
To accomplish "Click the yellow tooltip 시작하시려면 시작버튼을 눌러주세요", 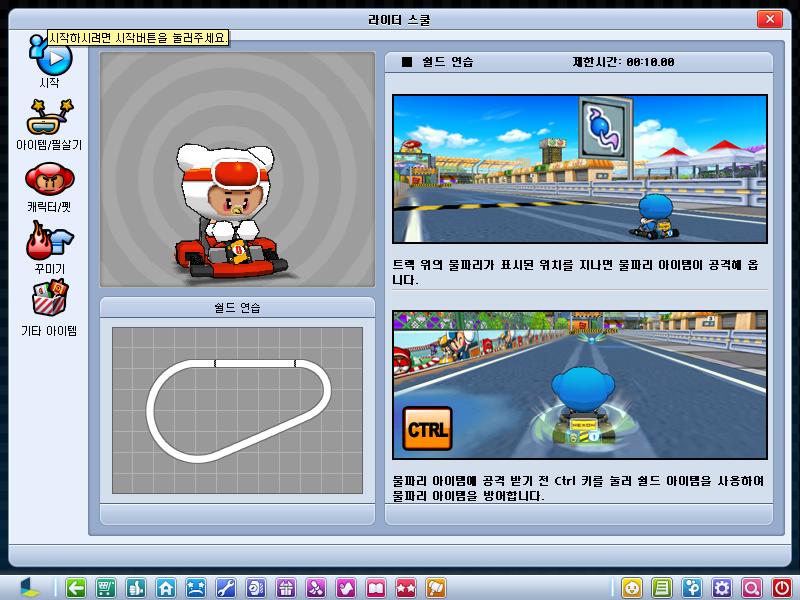I will pos(138,38).
